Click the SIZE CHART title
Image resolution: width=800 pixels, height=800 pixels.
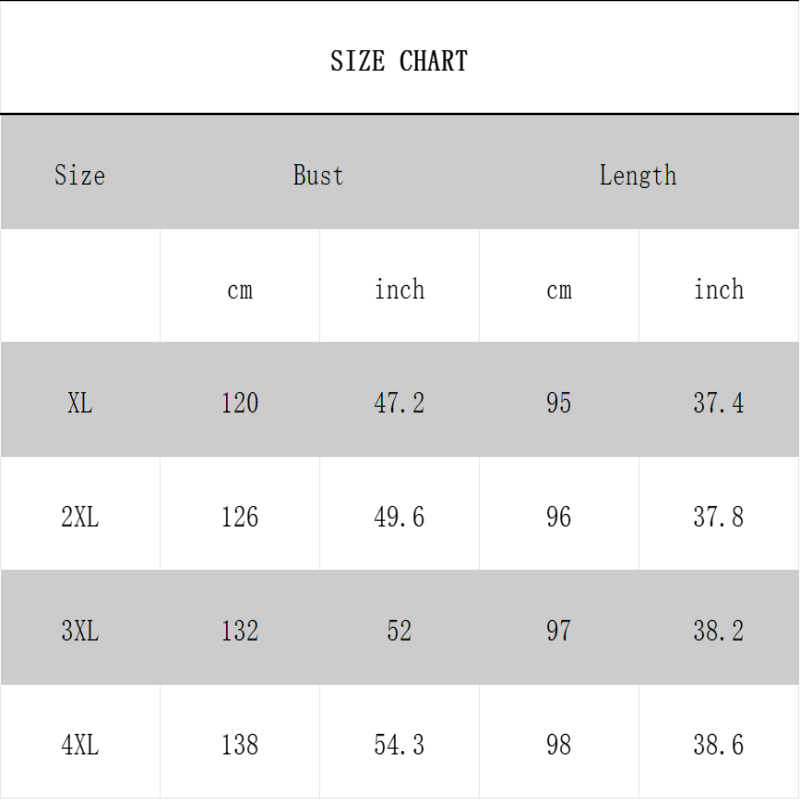tap(399, 61)
